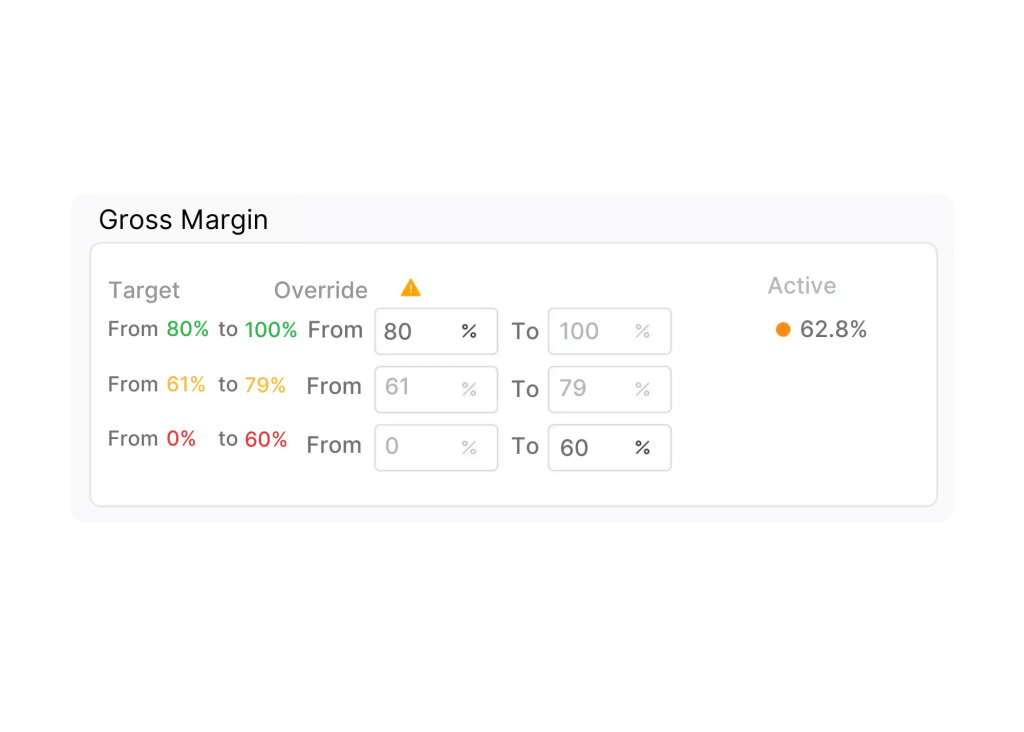Click the percent symbol in the 100 field
1024x732 pixels.
[642, 331]
